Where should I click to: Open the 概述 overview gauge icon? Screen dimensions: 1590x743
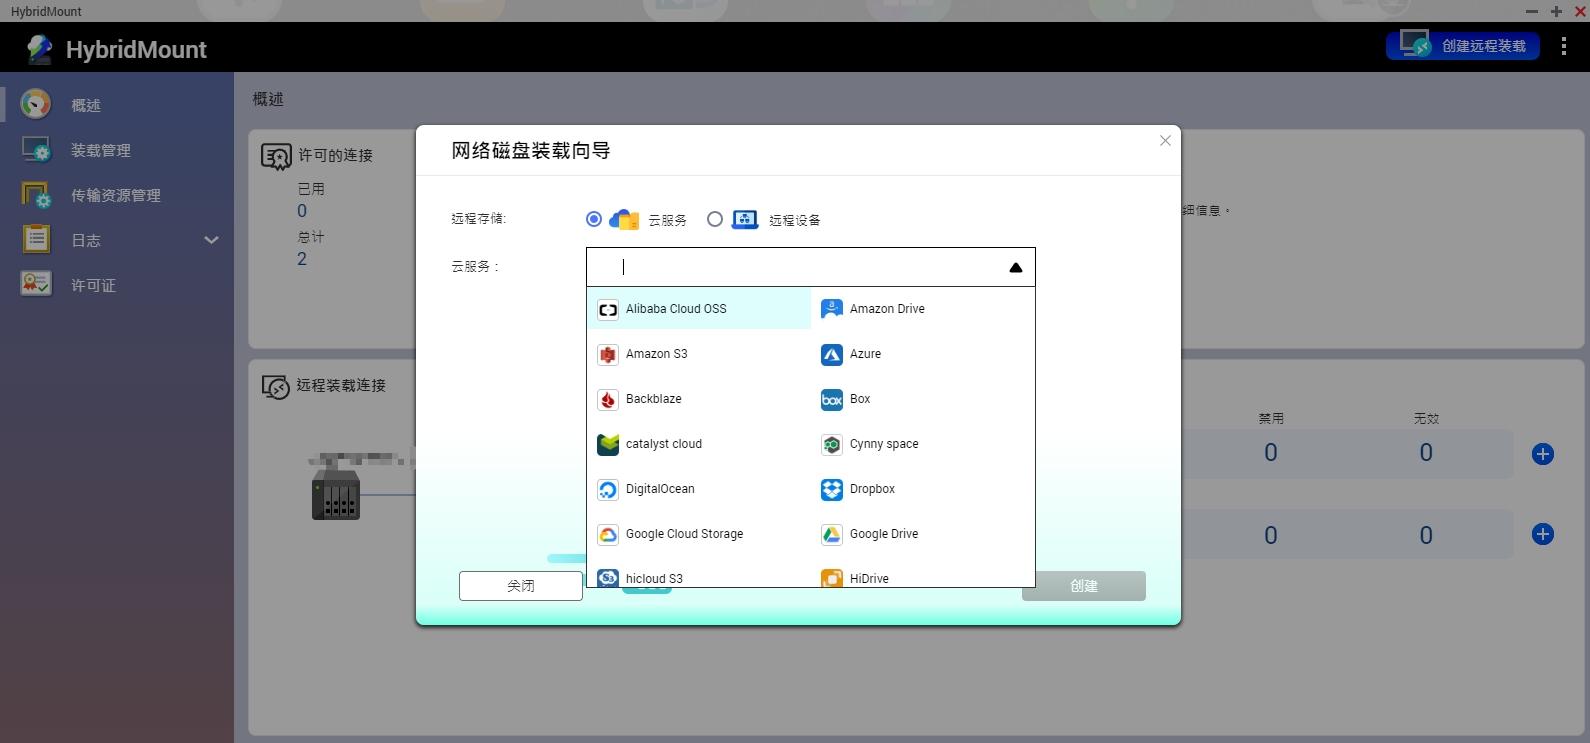pos(35,104)
